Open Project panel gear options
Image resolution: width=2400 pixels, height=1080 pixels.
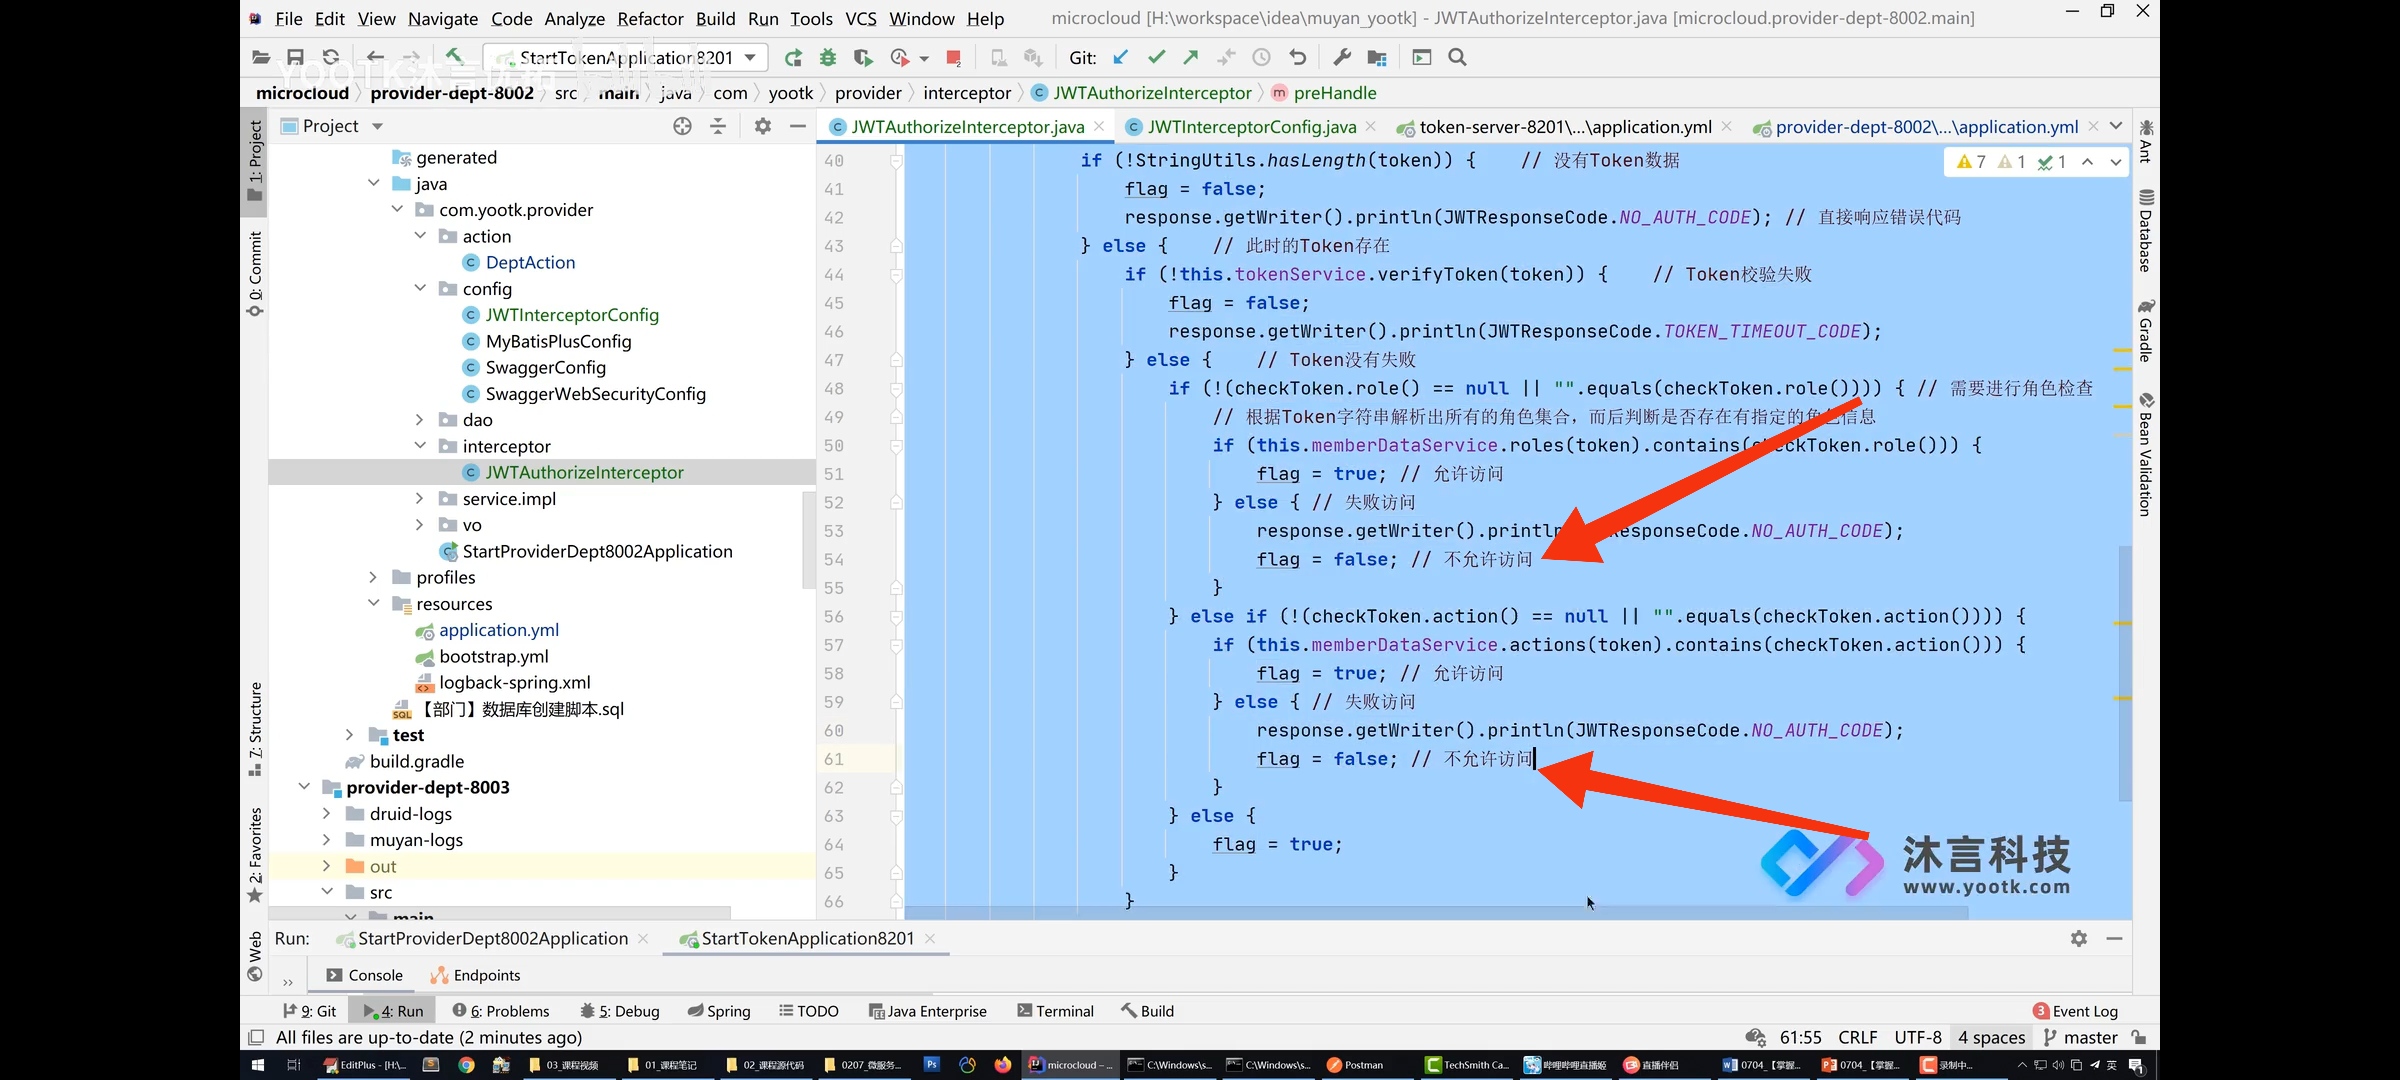pyautogui.click(x=763, y=126)
